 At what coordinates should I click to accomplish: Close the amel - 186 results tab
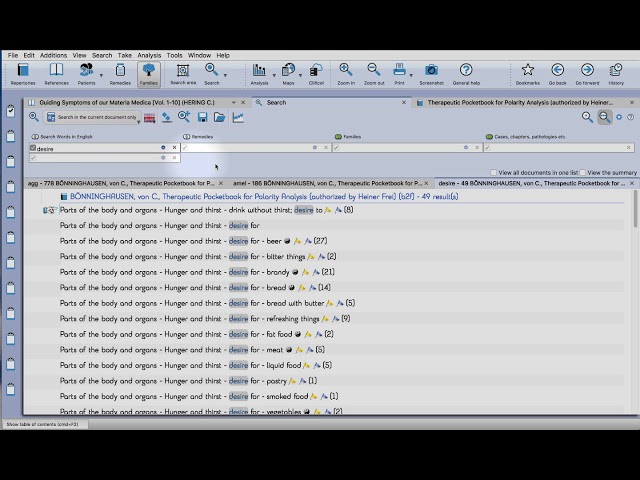(426, 183)
